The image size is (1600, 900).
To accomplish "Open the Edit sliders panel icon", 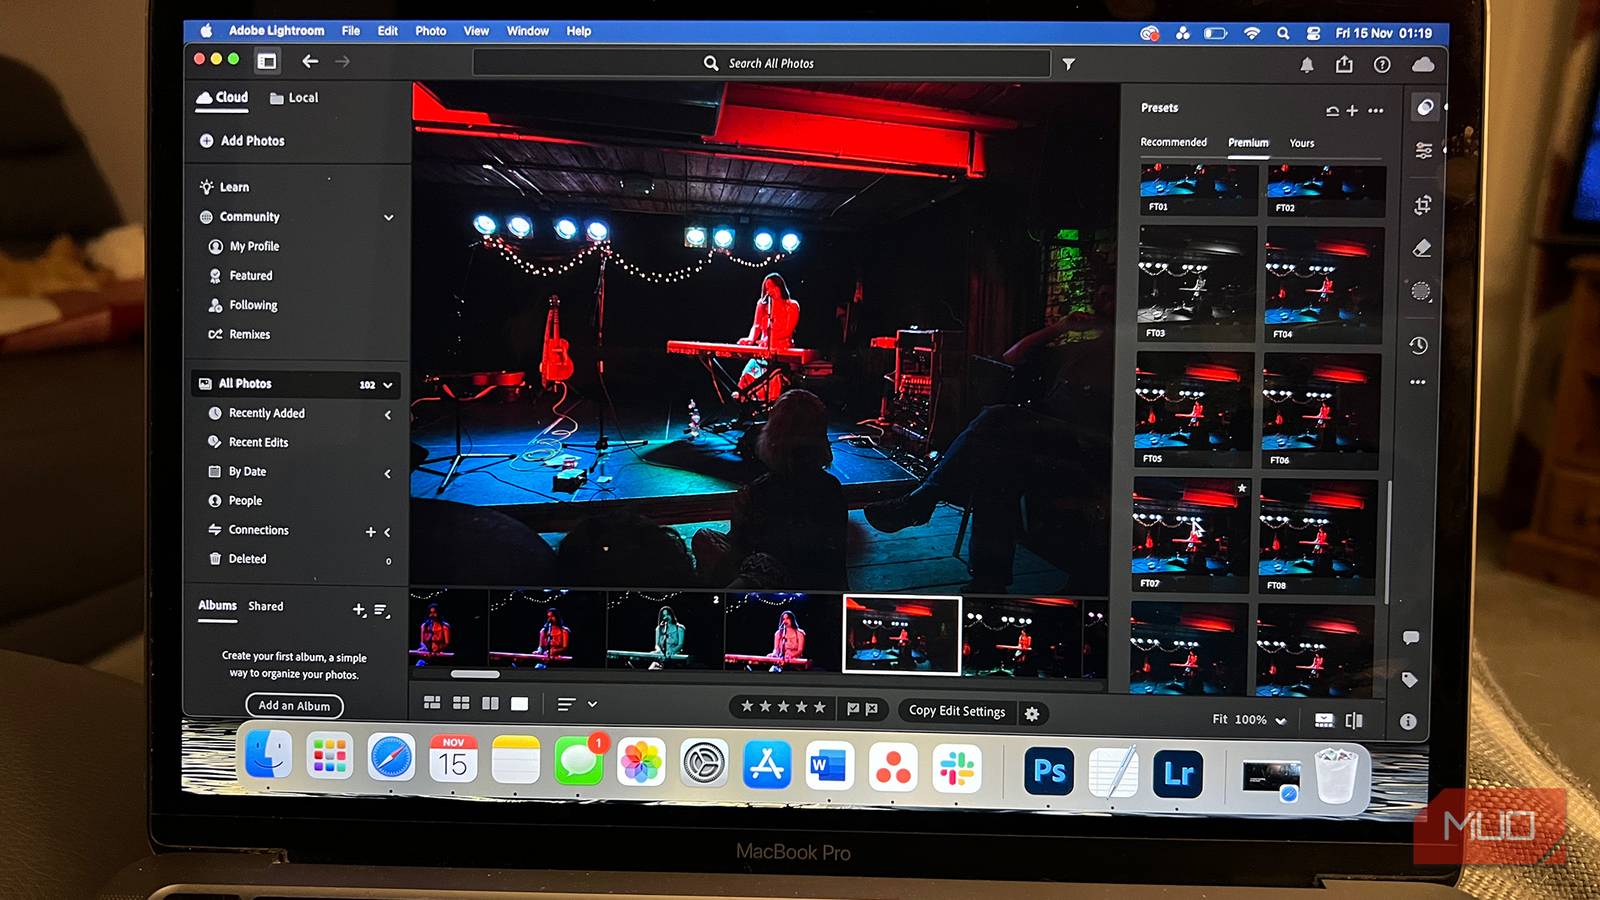I will tap(1423, 150).
